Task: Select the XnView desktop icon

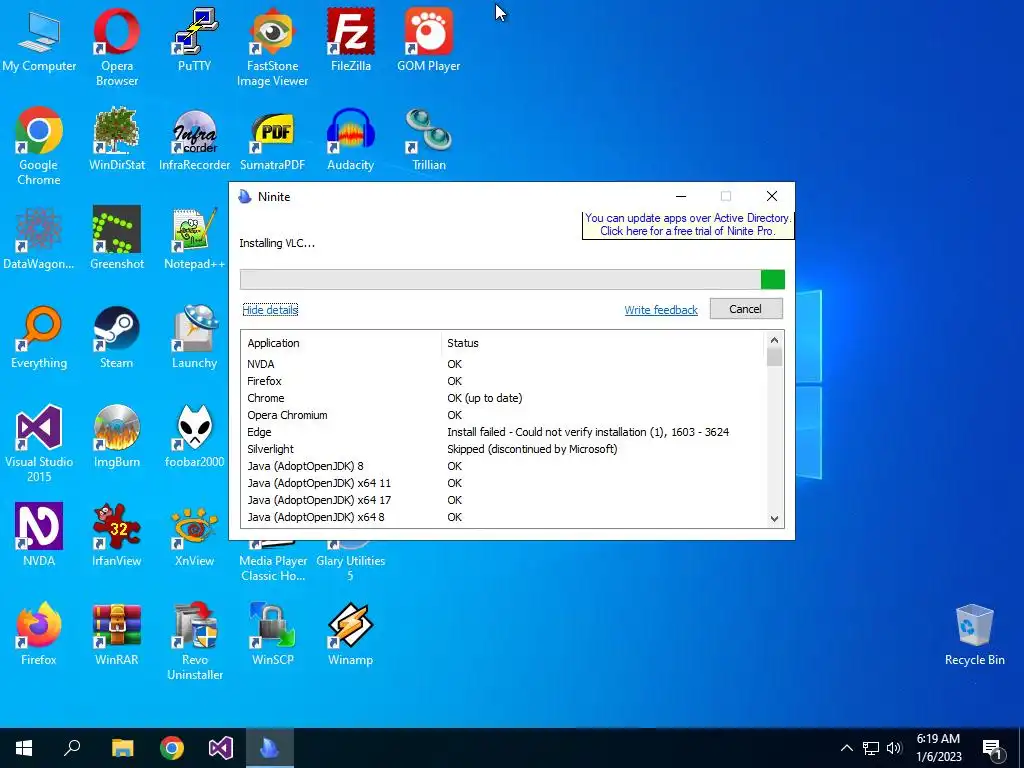Action: point(194,536)
